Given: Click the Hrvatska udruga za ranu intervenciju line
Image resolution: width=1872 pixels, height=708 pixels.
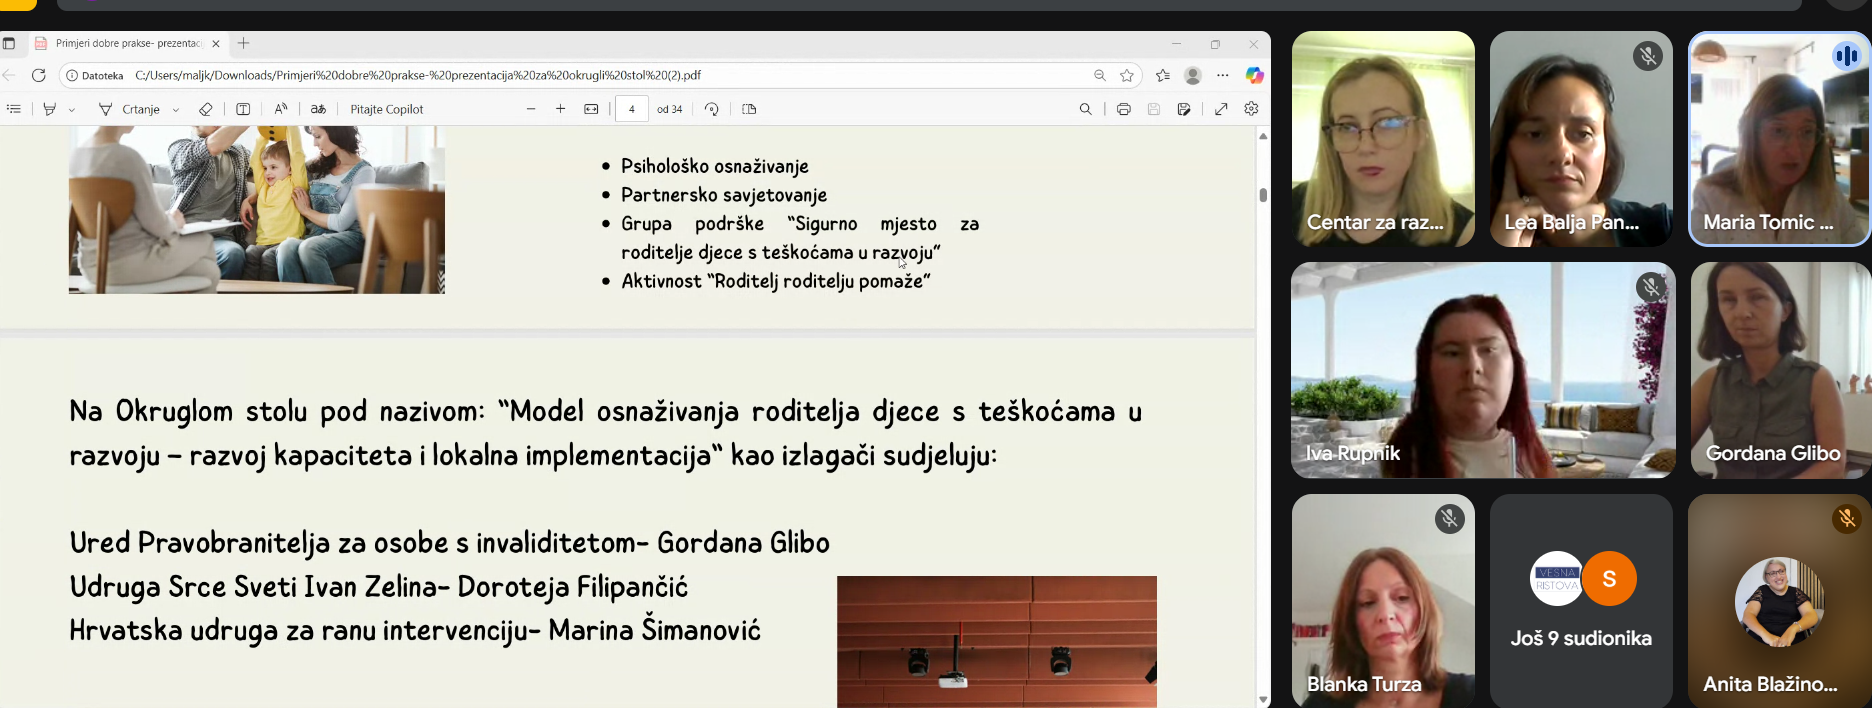Looking at the screenshot, I should click(x=415, y=630).
